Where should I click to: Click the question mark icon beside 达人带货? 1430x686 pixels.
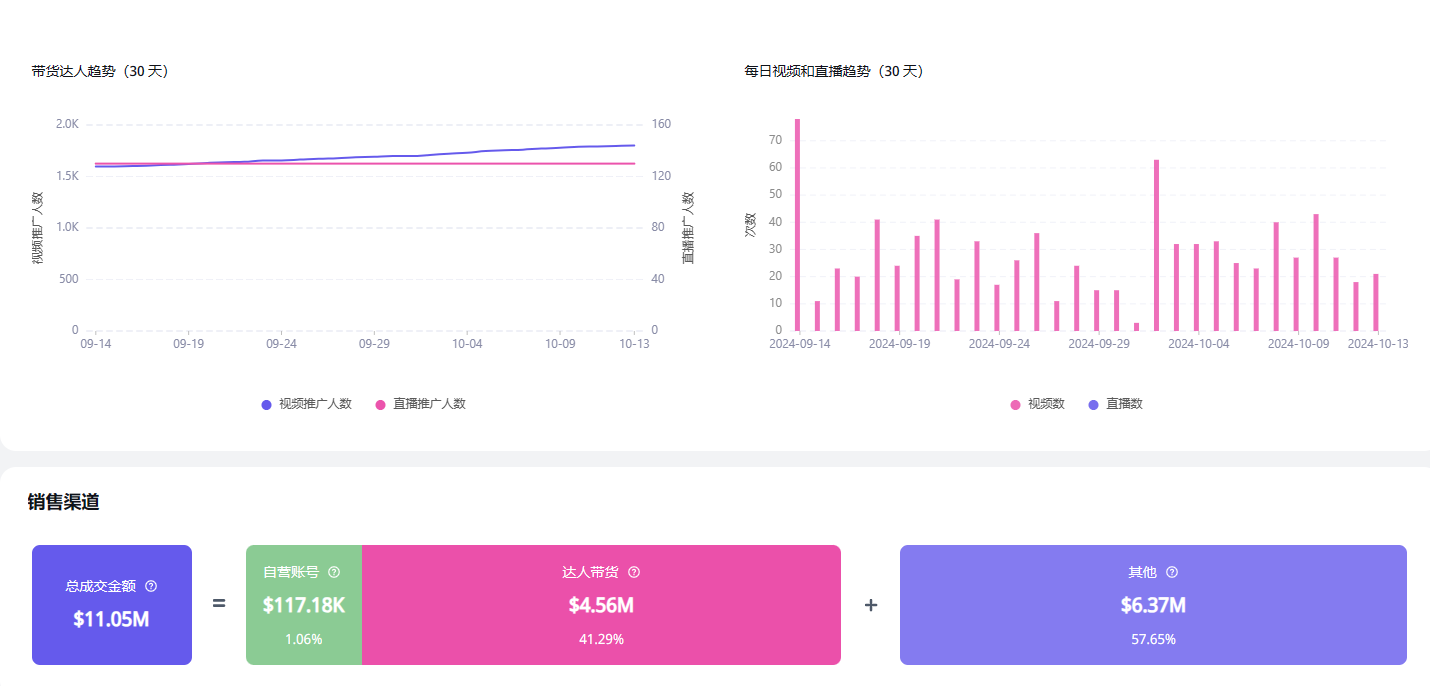click(634, 572)
